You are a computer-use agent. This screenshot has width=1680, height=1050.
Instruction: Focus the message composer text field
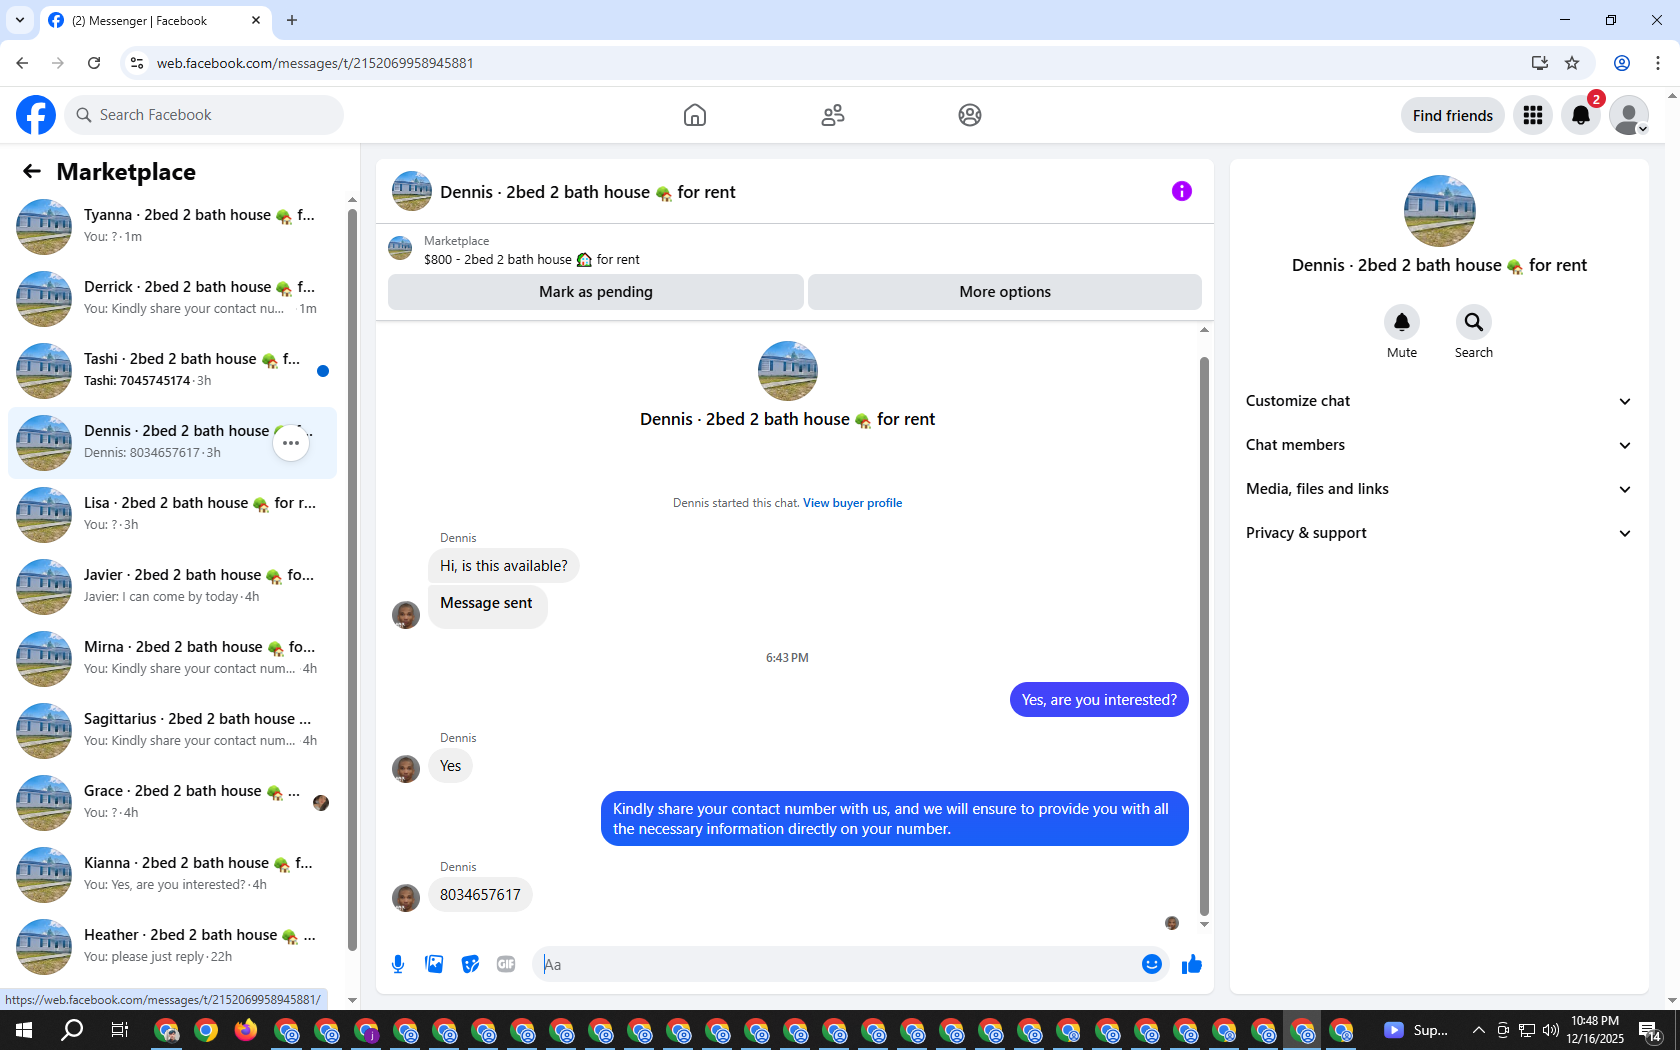coord(838,964)
